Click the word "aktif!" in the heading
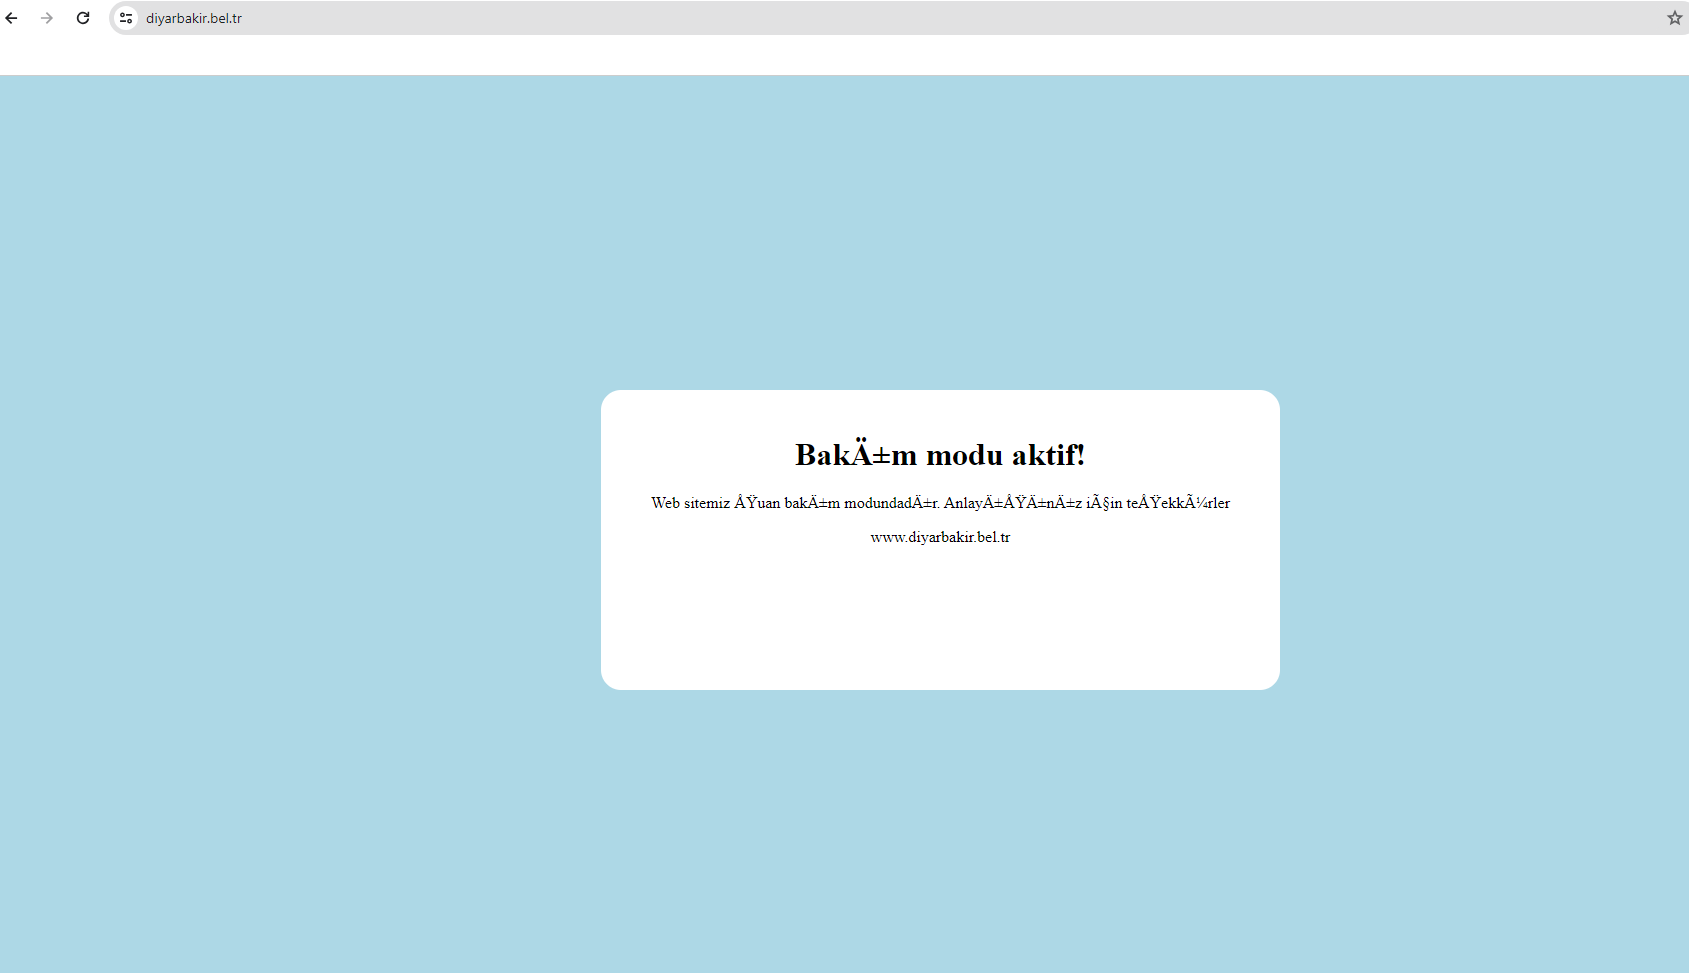Image resolution: width=1689 pixels, height=973 pixels. click(1048, 455)
